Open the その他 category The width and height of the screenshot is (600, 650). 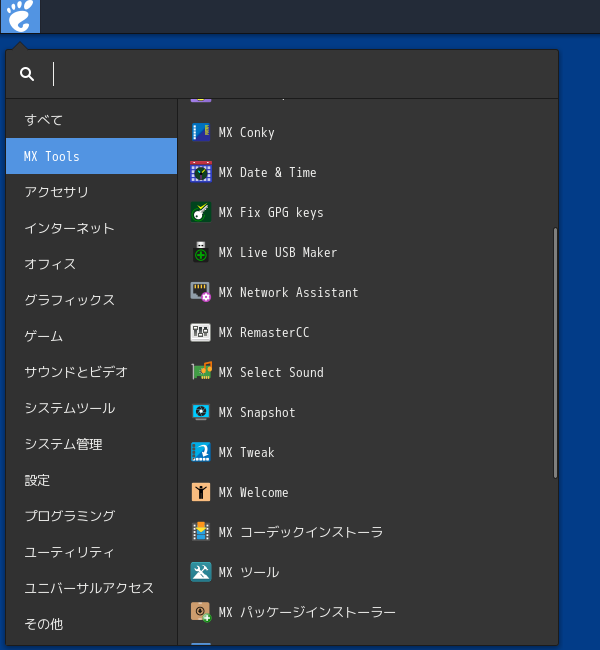pos(92,624)
